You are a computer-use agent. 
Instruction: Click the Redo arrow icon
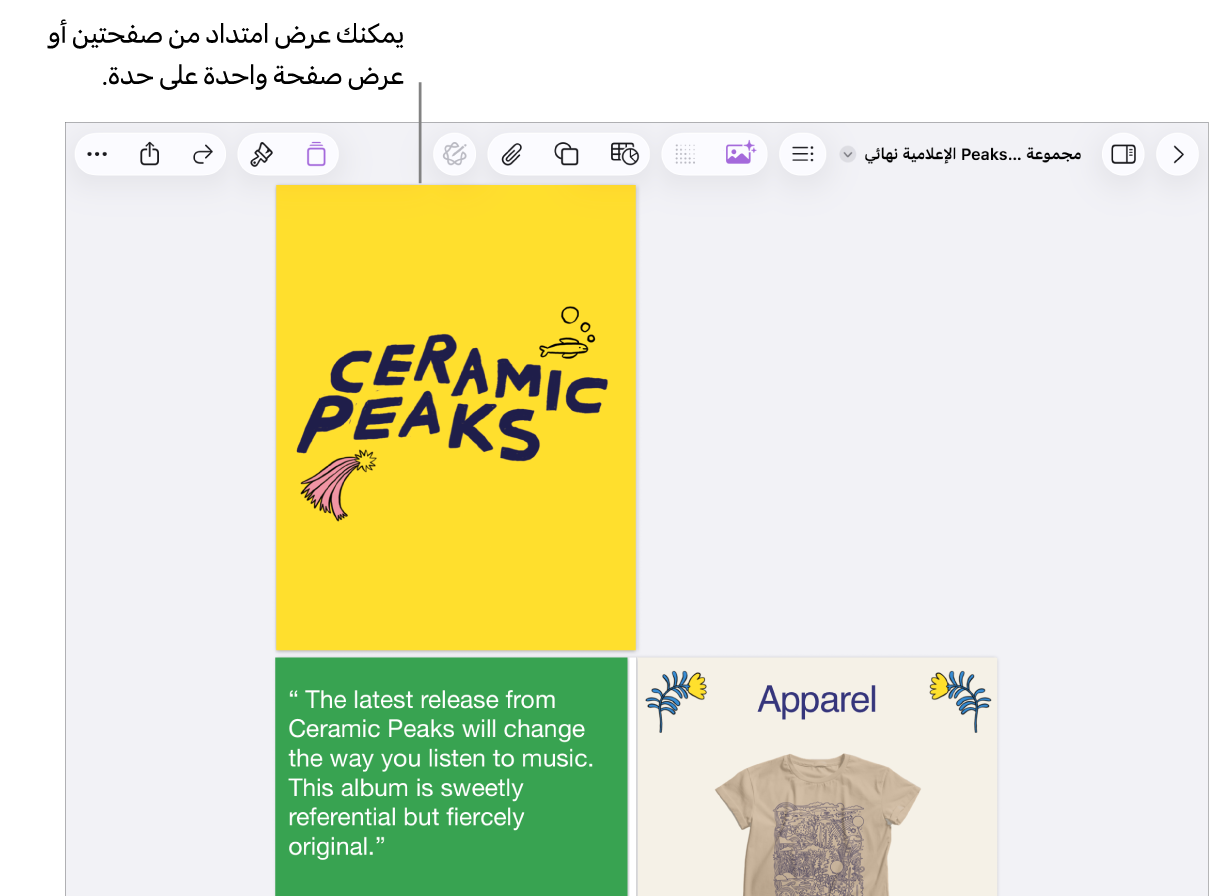(x=203, y=154)
